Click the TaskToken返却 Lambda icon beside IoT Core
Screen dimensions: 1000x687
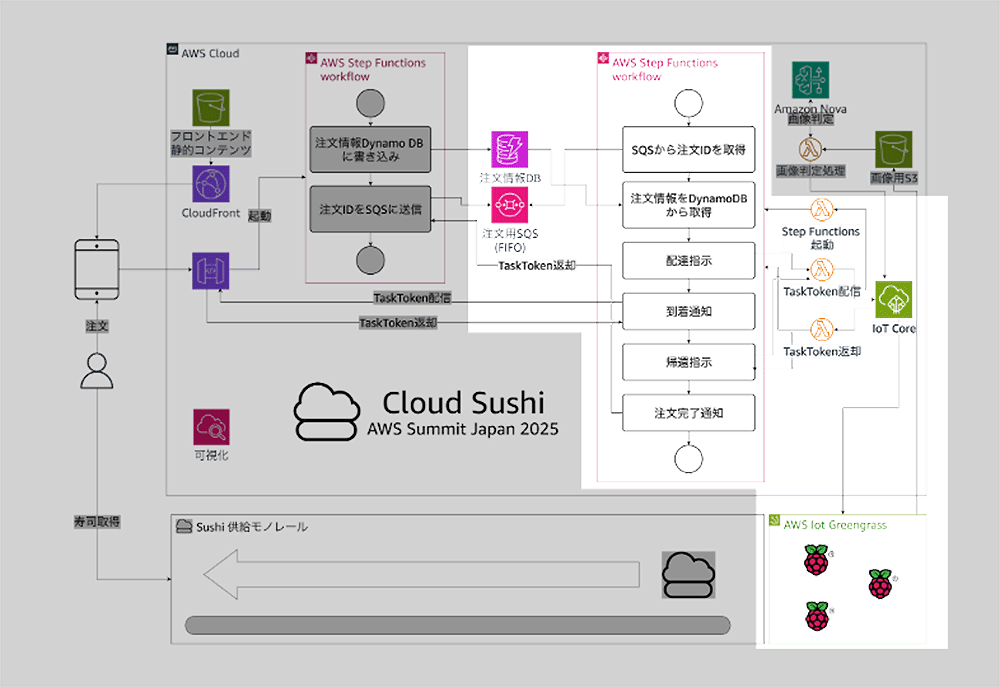[x=823, y=328]
